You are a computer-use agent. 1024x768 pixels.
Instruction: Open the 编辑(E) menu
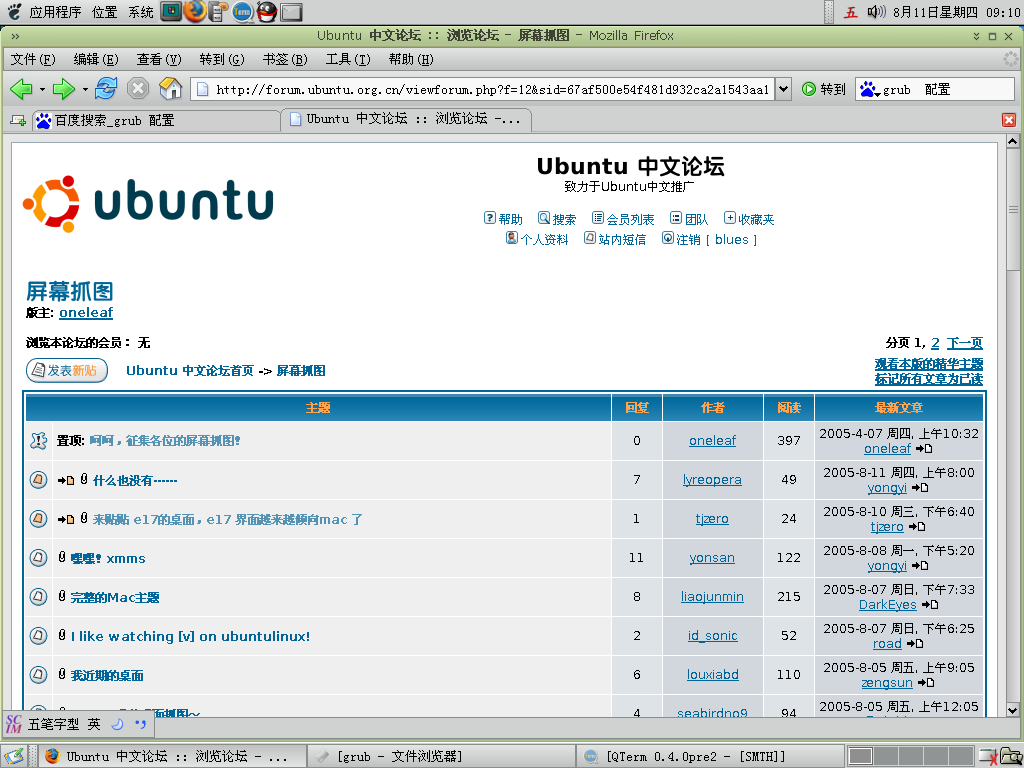coord(96,59)
